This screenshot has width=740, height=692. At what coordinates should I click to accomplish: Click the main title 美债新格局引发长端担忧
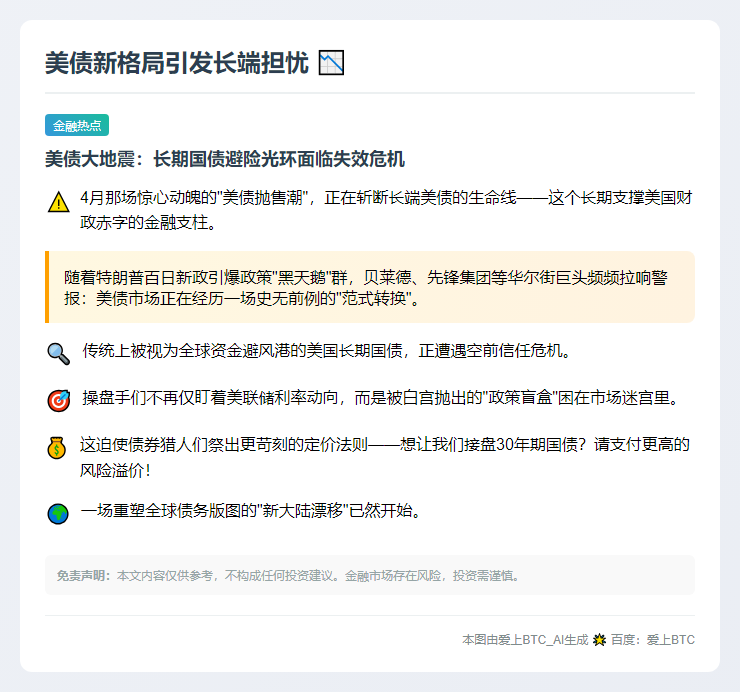pyautogui.click(x=177, y=63)
